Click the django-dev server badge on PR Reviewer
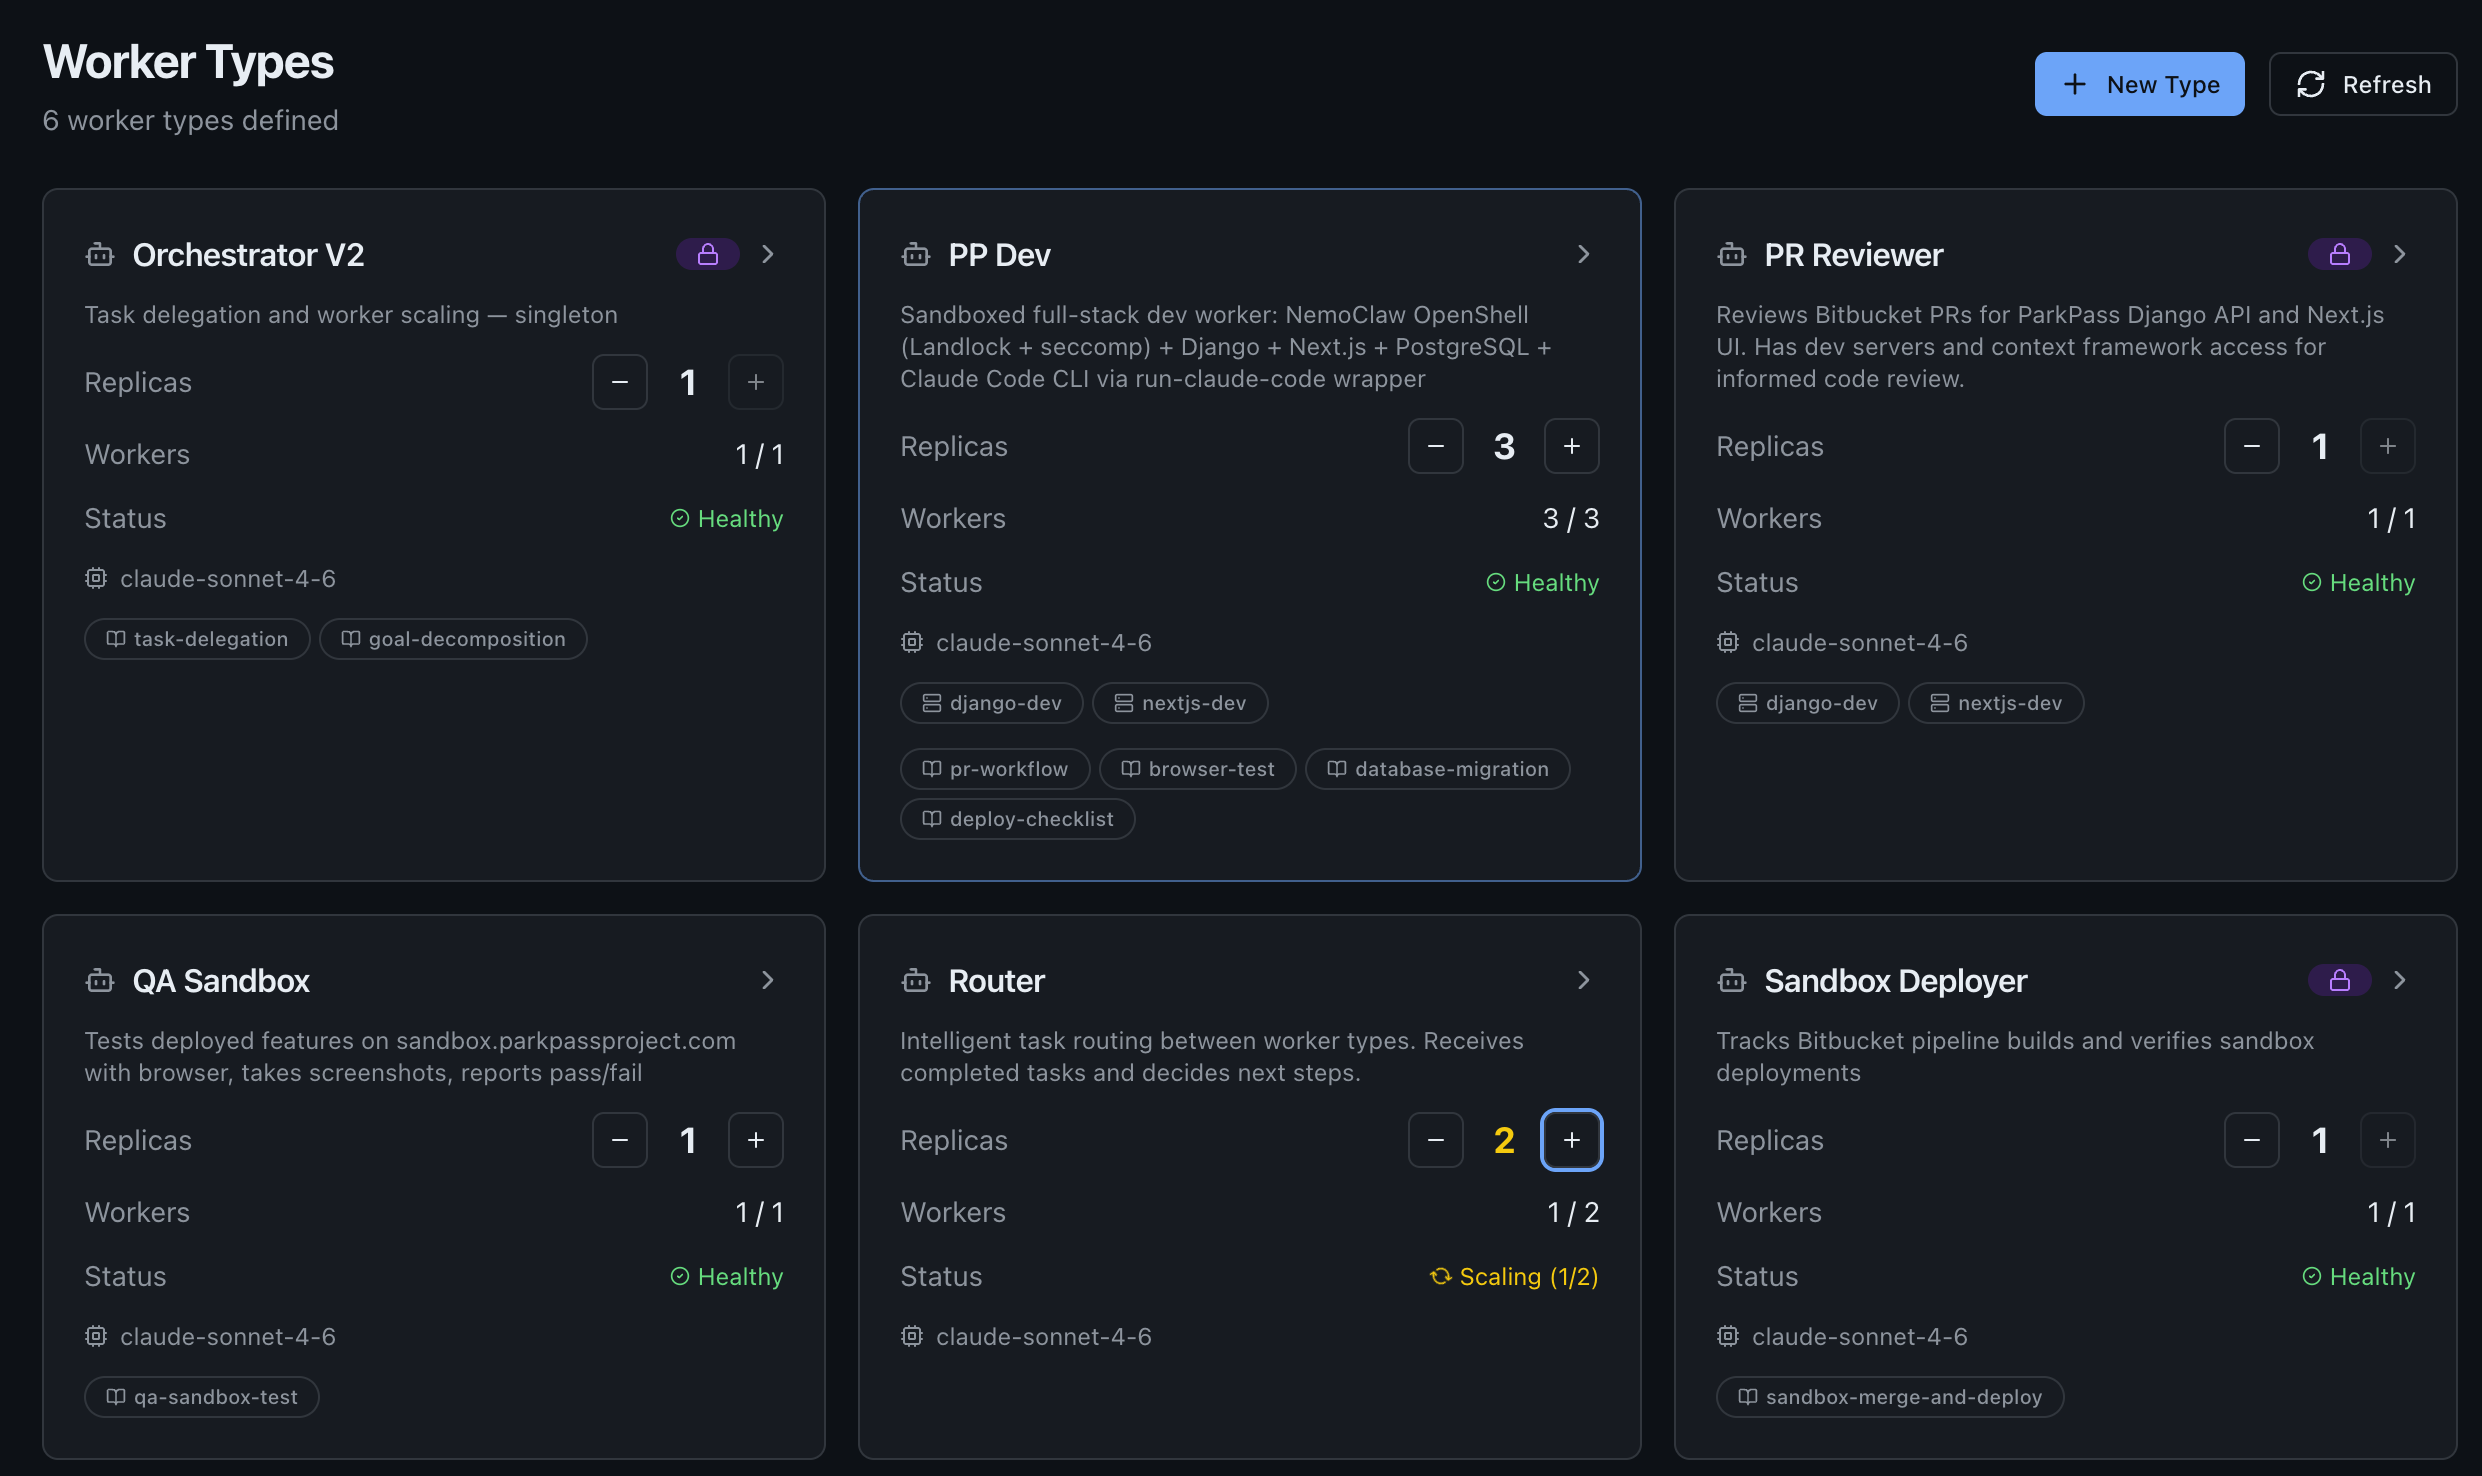This screenshot has height=1476, width=2482. pyautogui.click(x=1806, y=702)
